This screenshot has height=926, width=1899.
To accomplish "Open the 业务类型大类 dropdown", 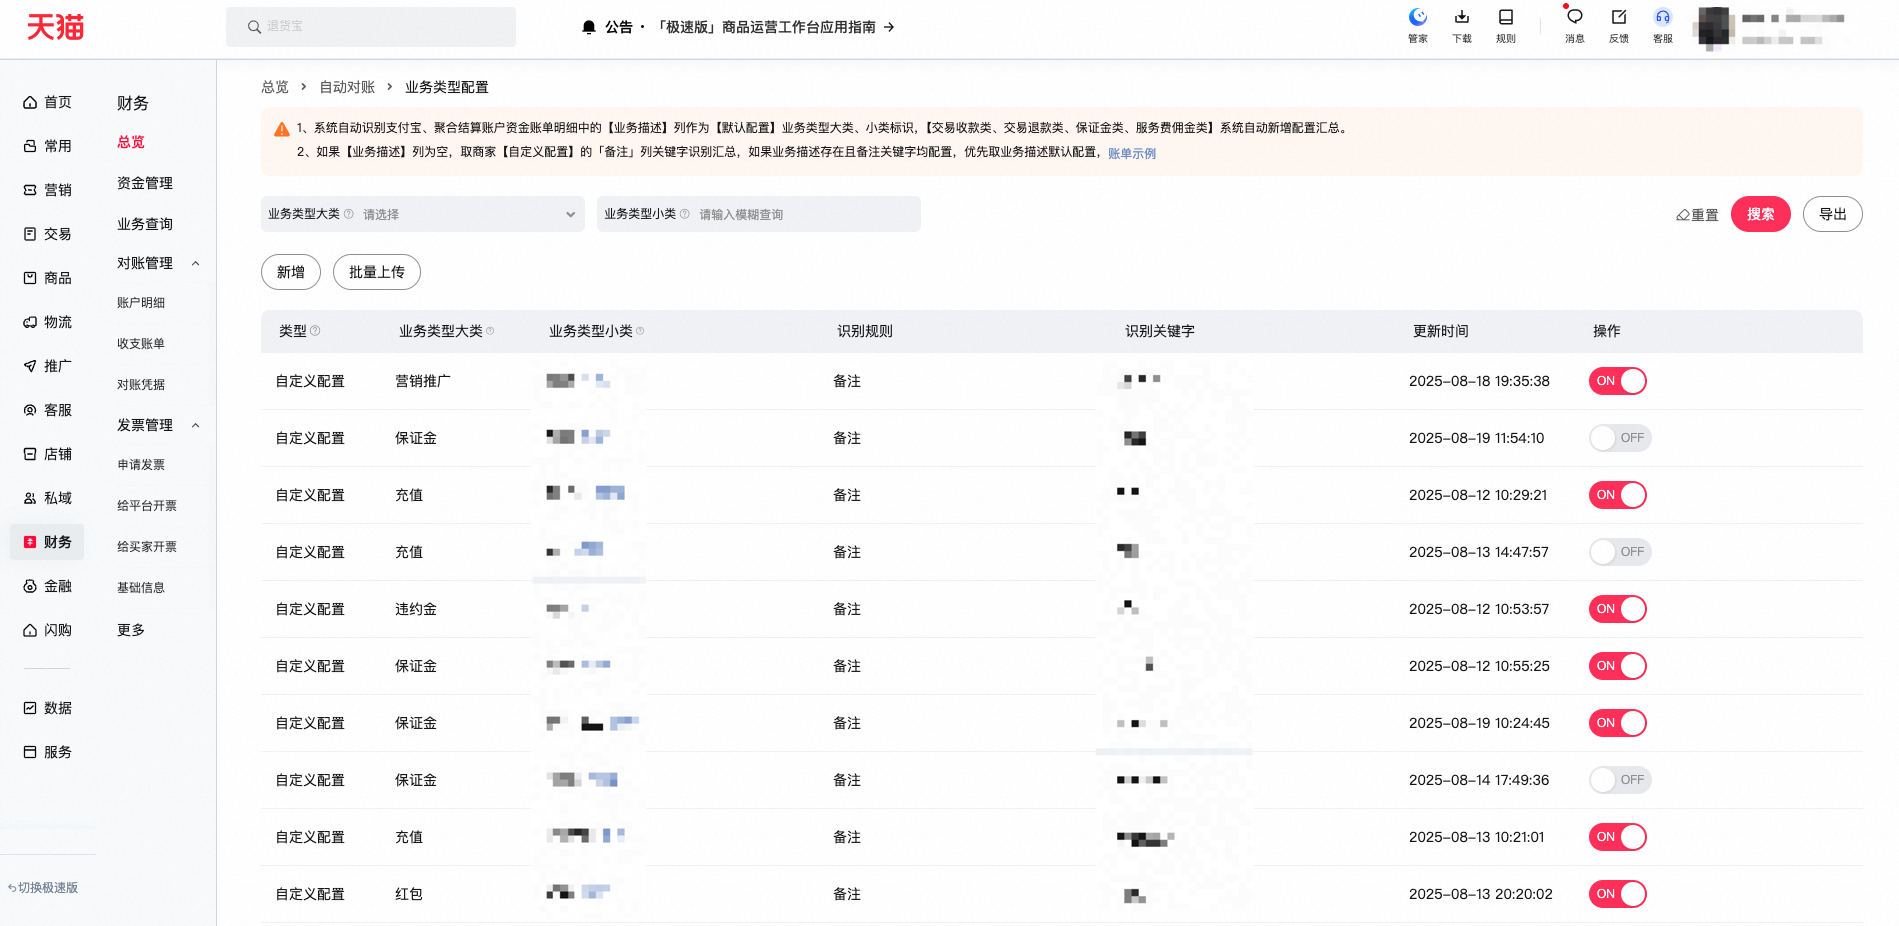I will click(x=422, y=214).
